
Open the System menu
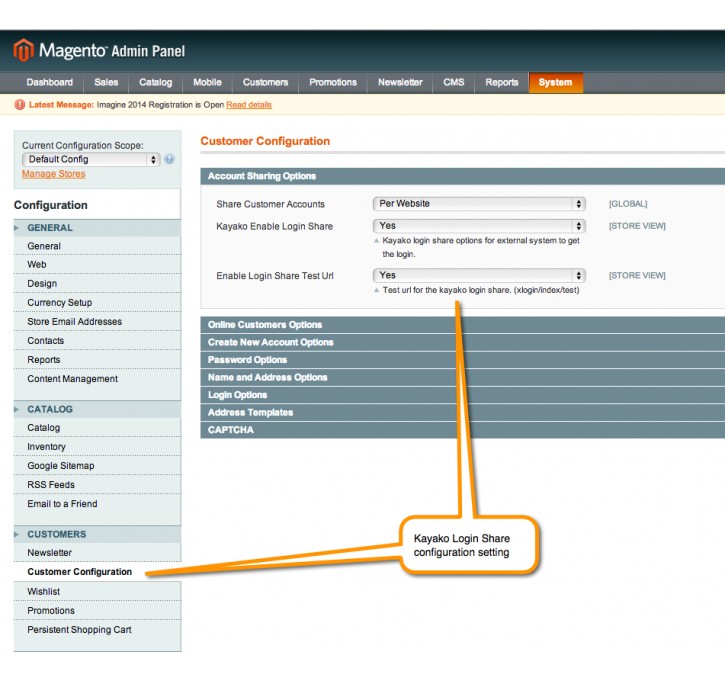tap(555, 82)
